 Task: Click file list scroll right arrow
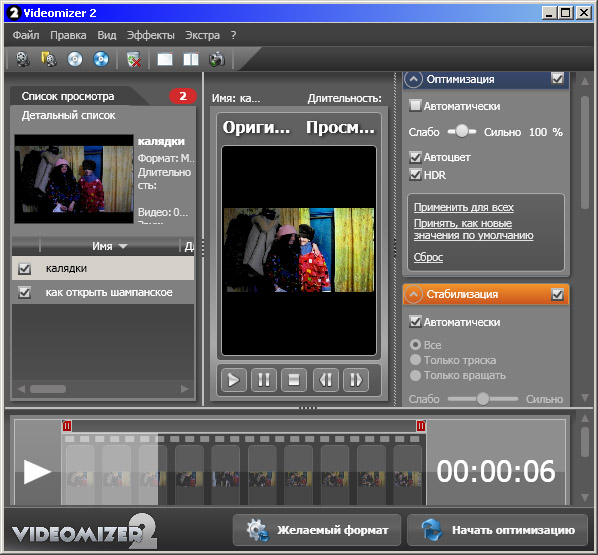click(x=185, y=389)
